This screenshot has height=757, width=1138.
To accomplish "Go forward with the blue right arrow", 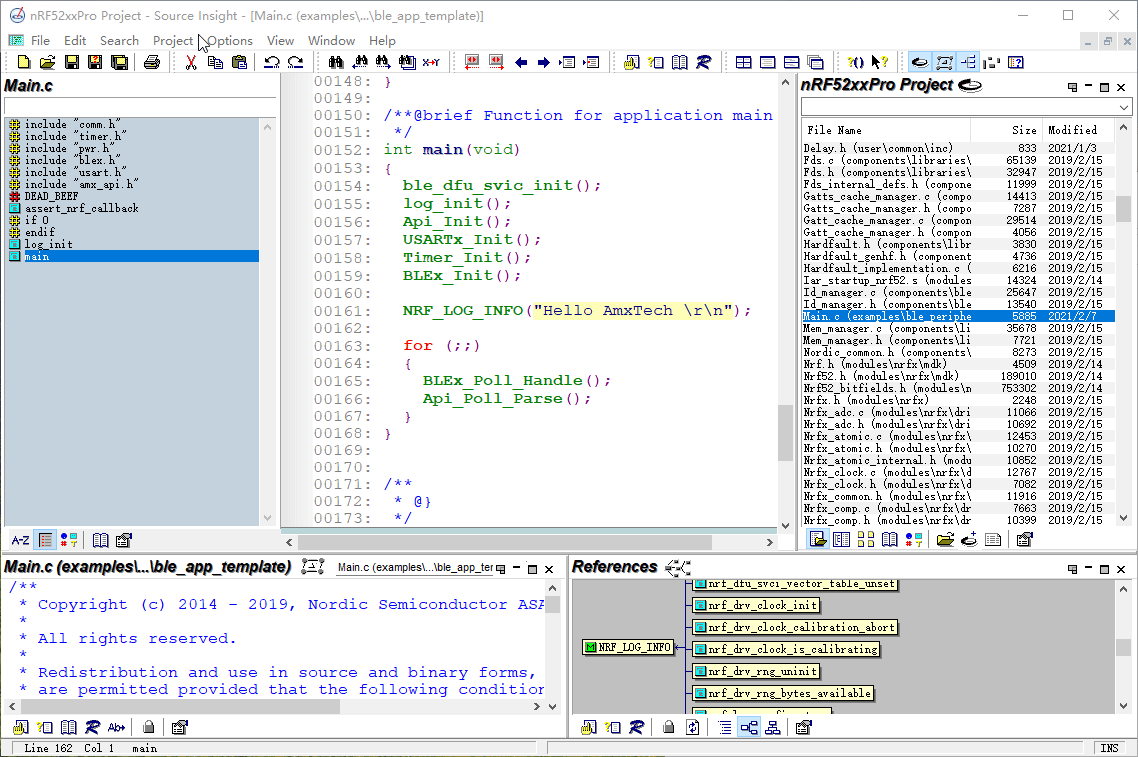I will pos(544,62).
